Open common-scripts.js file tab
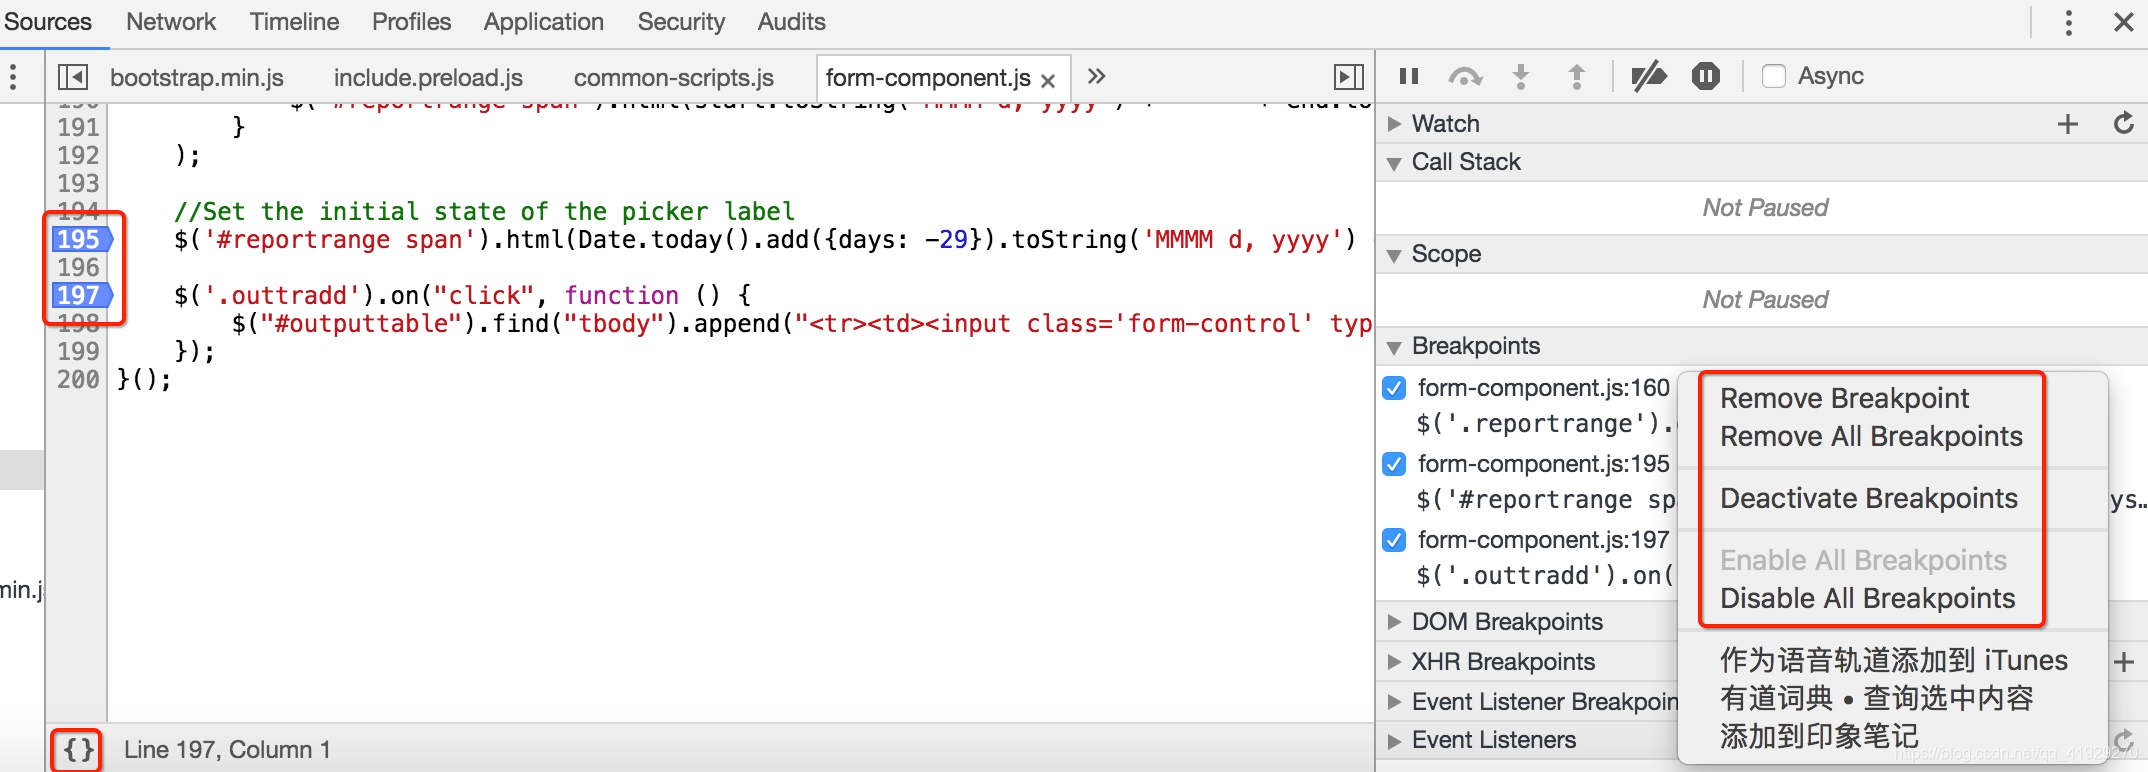 click(673, 77)
